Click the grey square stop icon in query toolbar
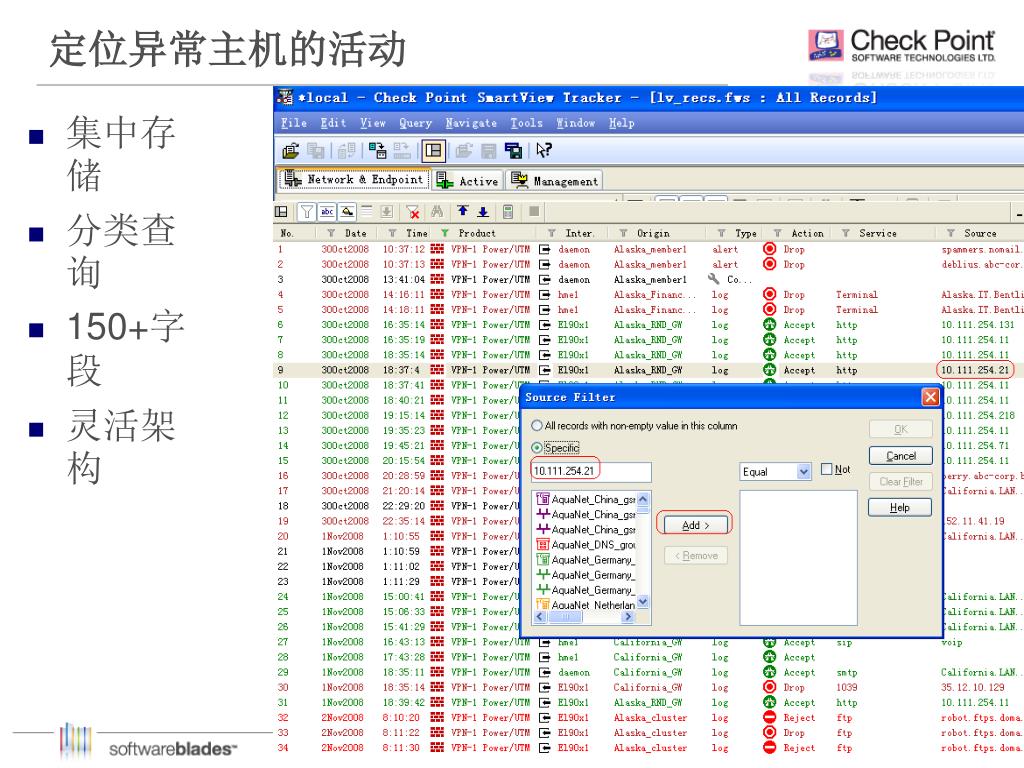Viewport: 1024px width, 768px height. tap(534, 211)
